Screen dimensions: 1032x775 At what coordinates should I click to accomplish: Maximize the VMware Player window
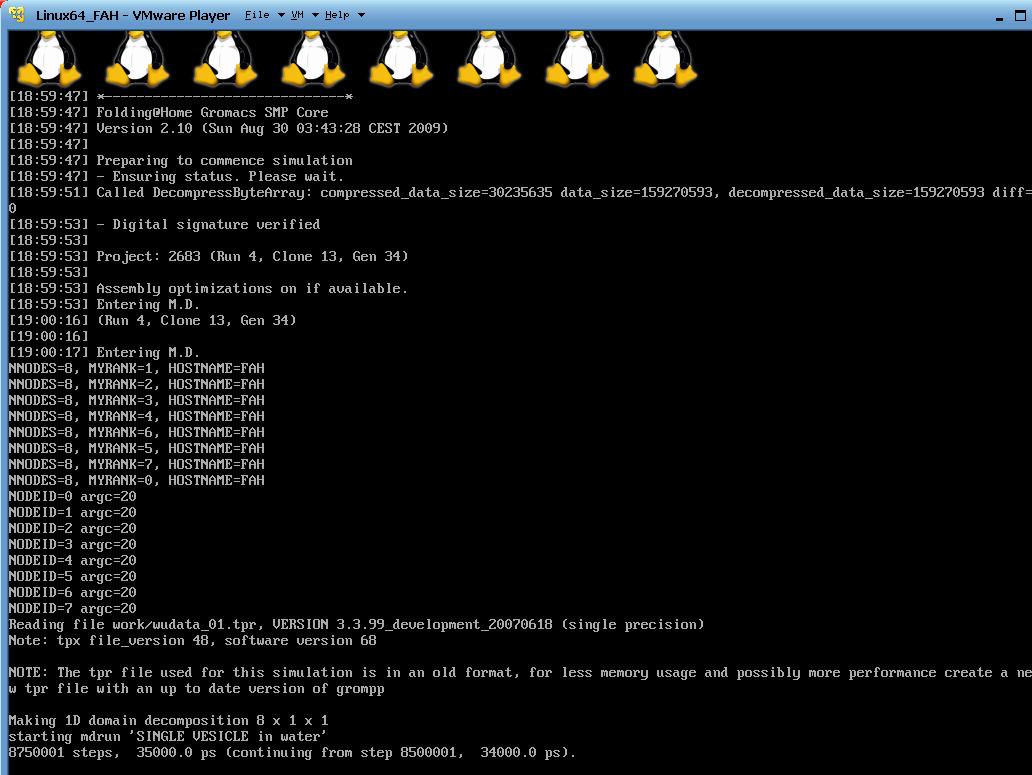click(x=1020, y=15)
